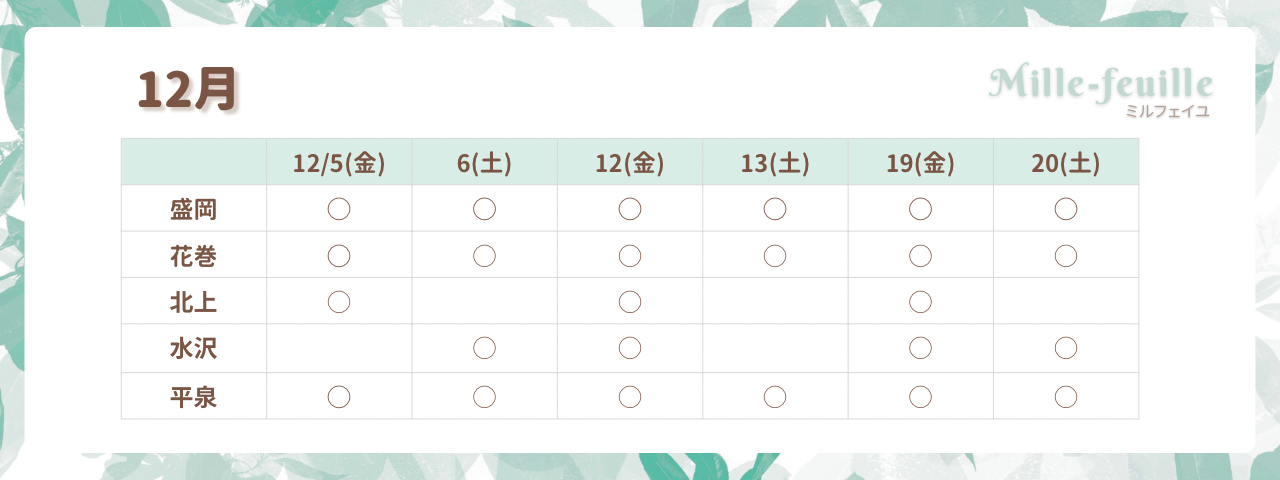1280x480 pixels.
Task: Click the circle for 盛岡 on 12/5(金)
Action: pyautogui.click(x=339, y=209)
